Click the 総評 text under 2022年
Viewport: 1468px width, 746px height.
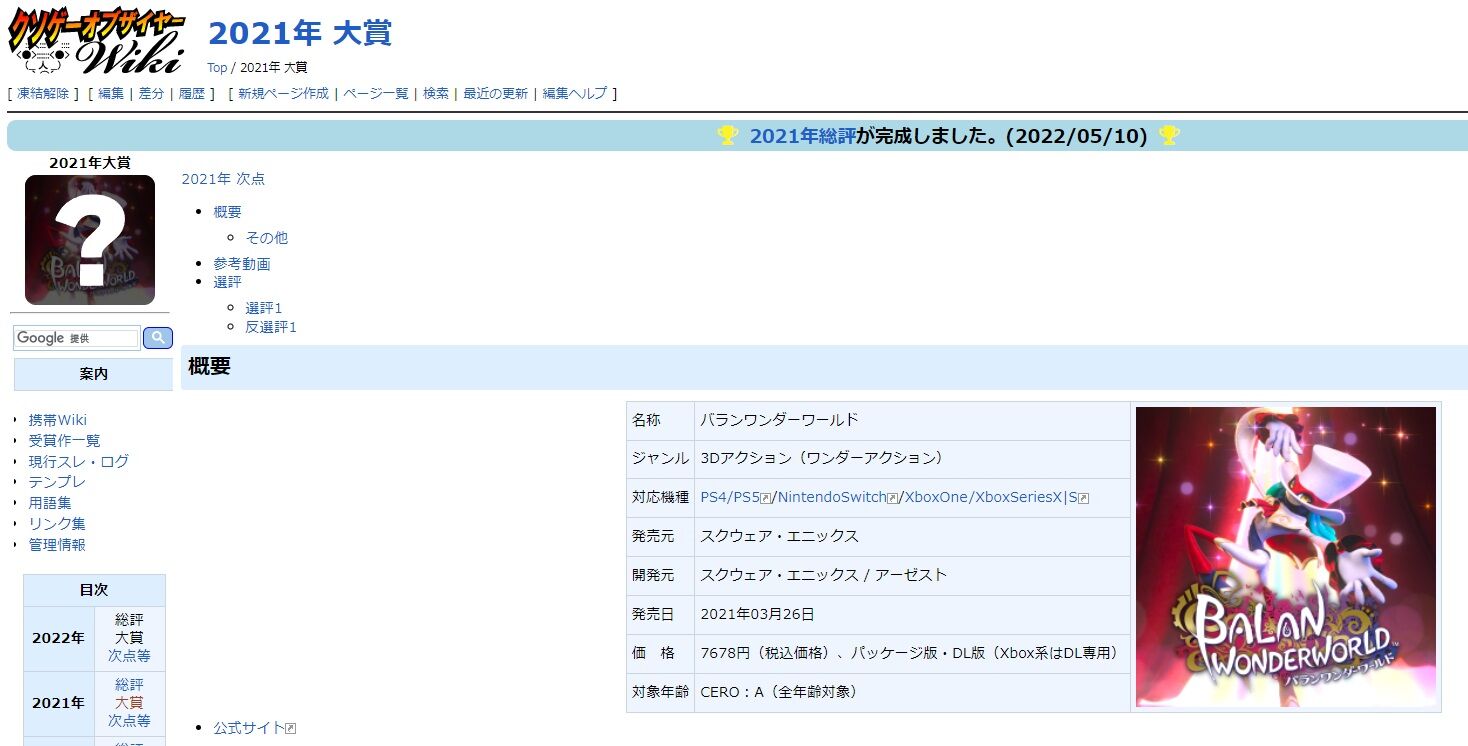pyautogui.click(x=129, y=620)
